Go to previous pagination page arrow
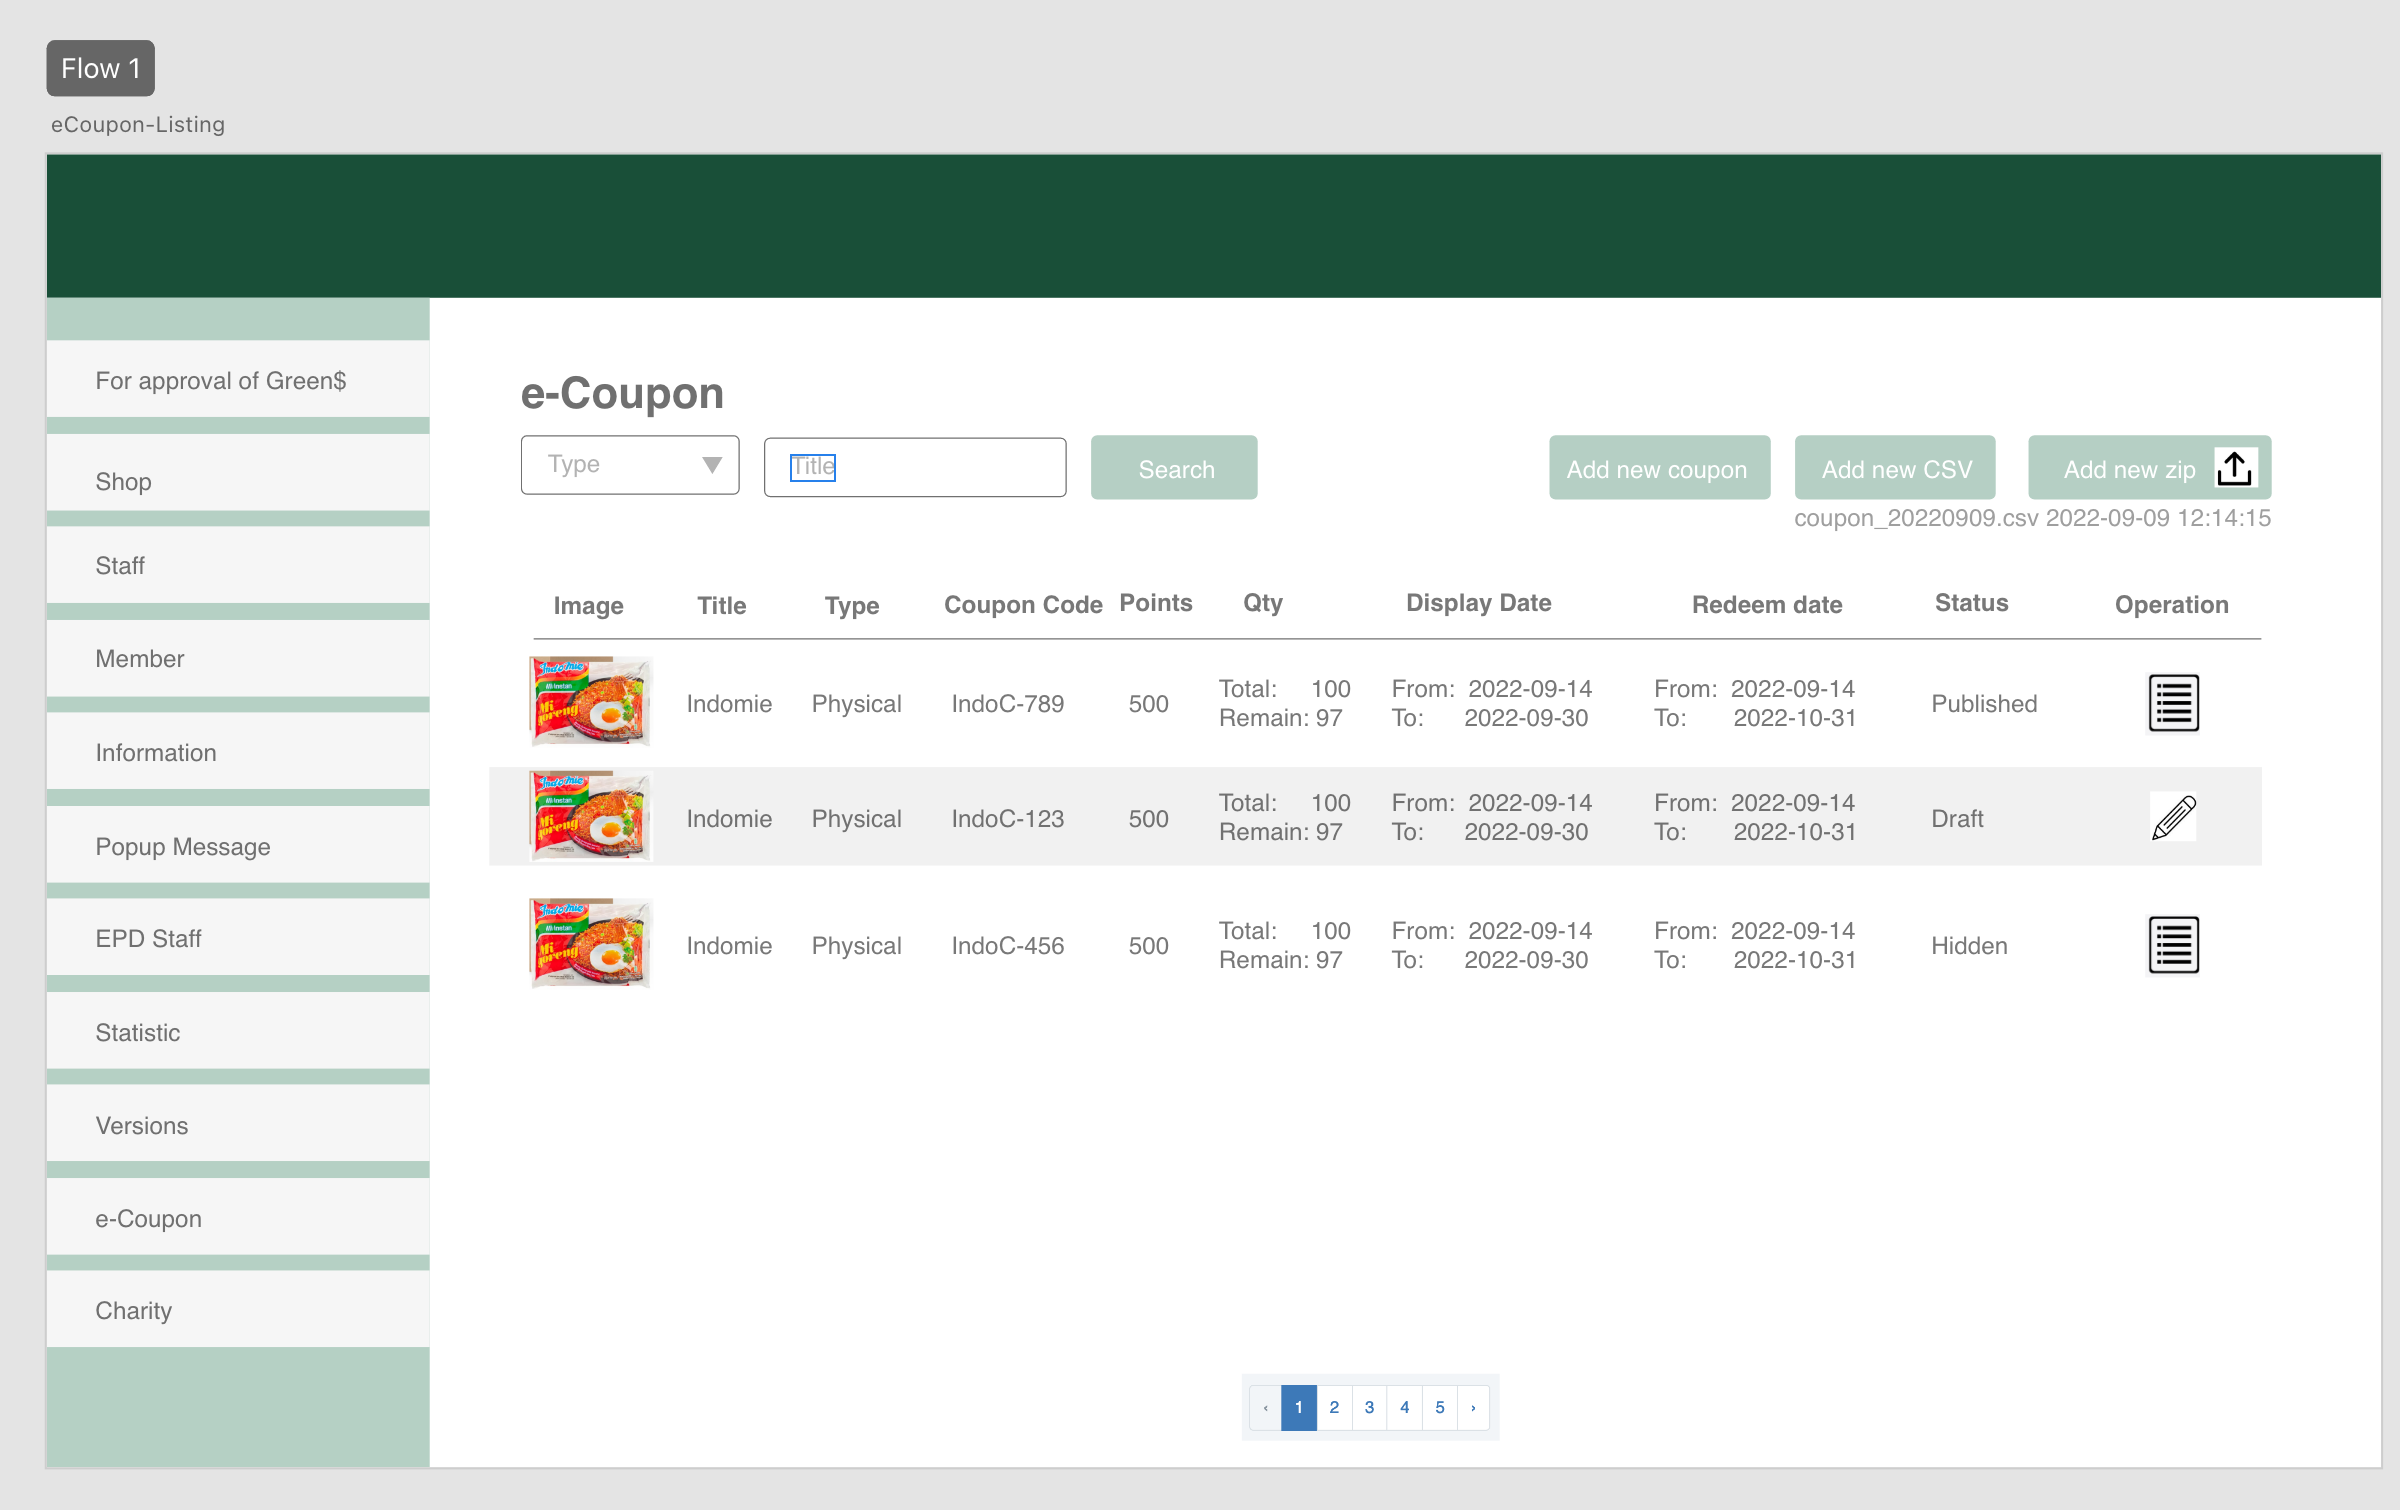The width and height of the screenshot is (2400, 1510). tap(1265, 1407)
